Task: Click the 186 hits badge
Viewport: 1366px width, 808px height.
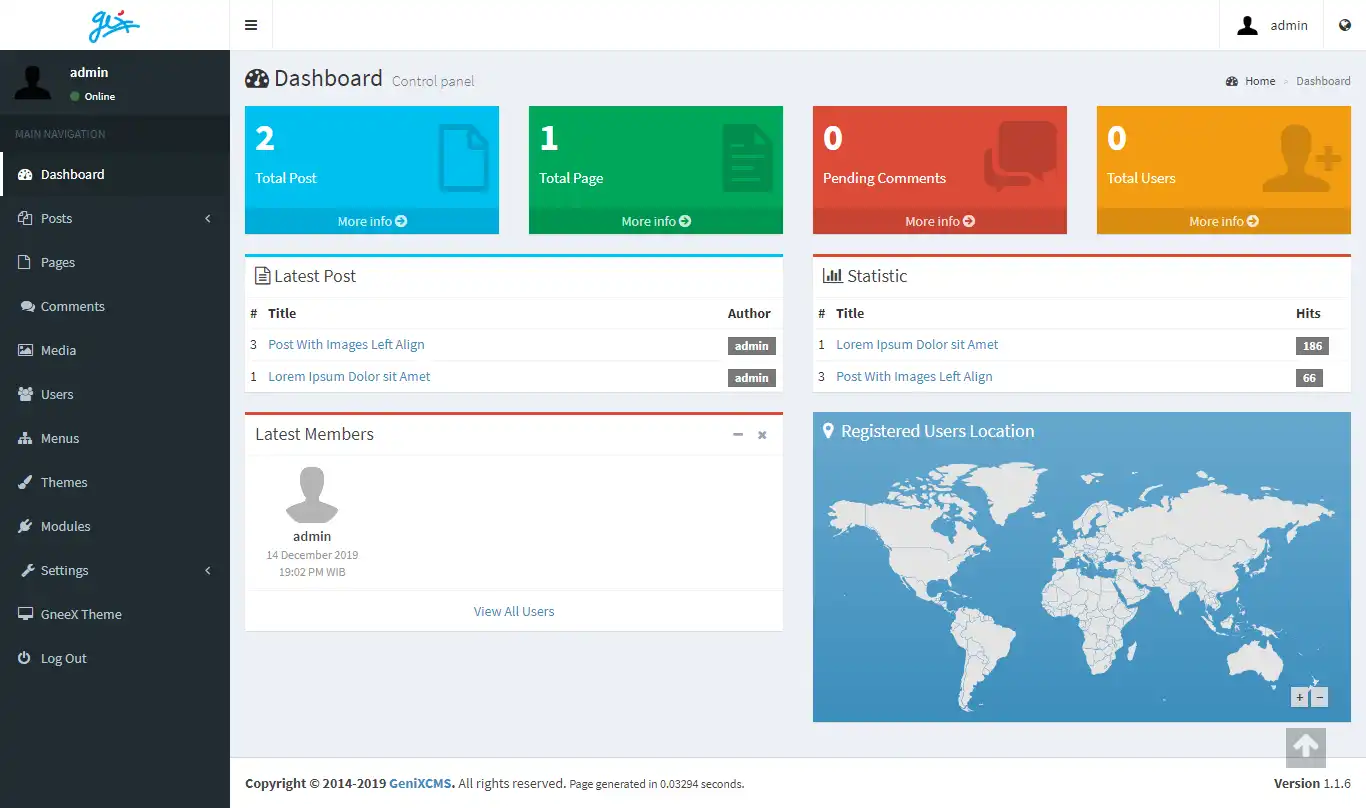Action: tap(1312, 346)
